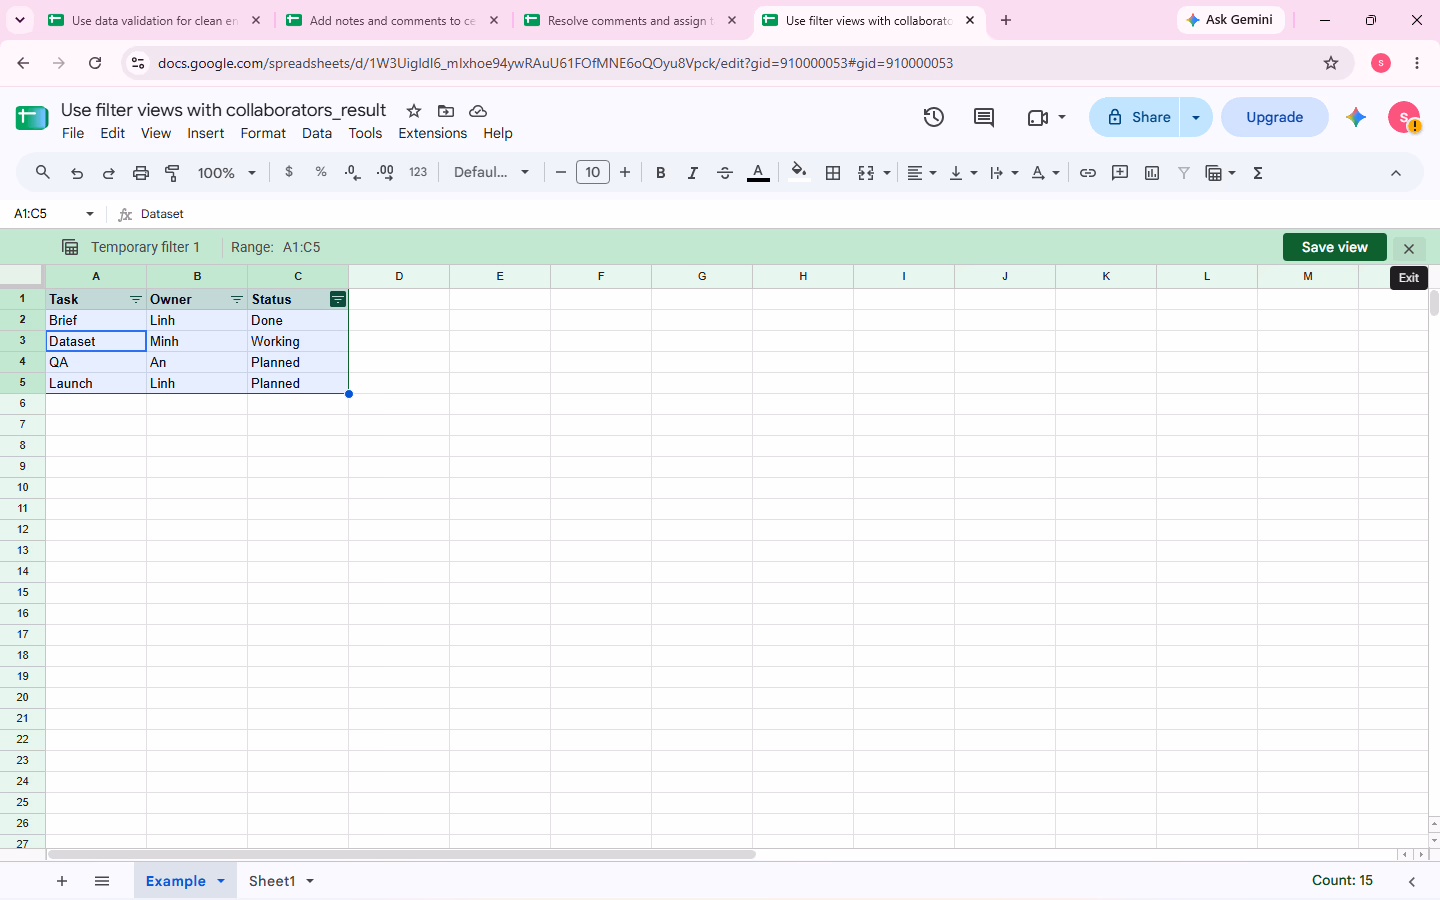Select the Paint format roller icon
The height and width of the screenshot is (900, 1440).
[x=172, y=173]
